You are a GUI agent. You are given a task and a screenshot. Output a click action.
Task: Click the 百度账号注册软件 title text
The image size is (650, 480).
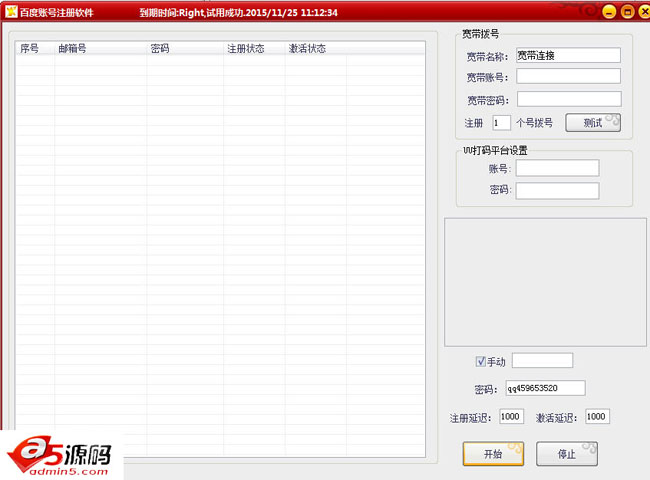point(57,12)
